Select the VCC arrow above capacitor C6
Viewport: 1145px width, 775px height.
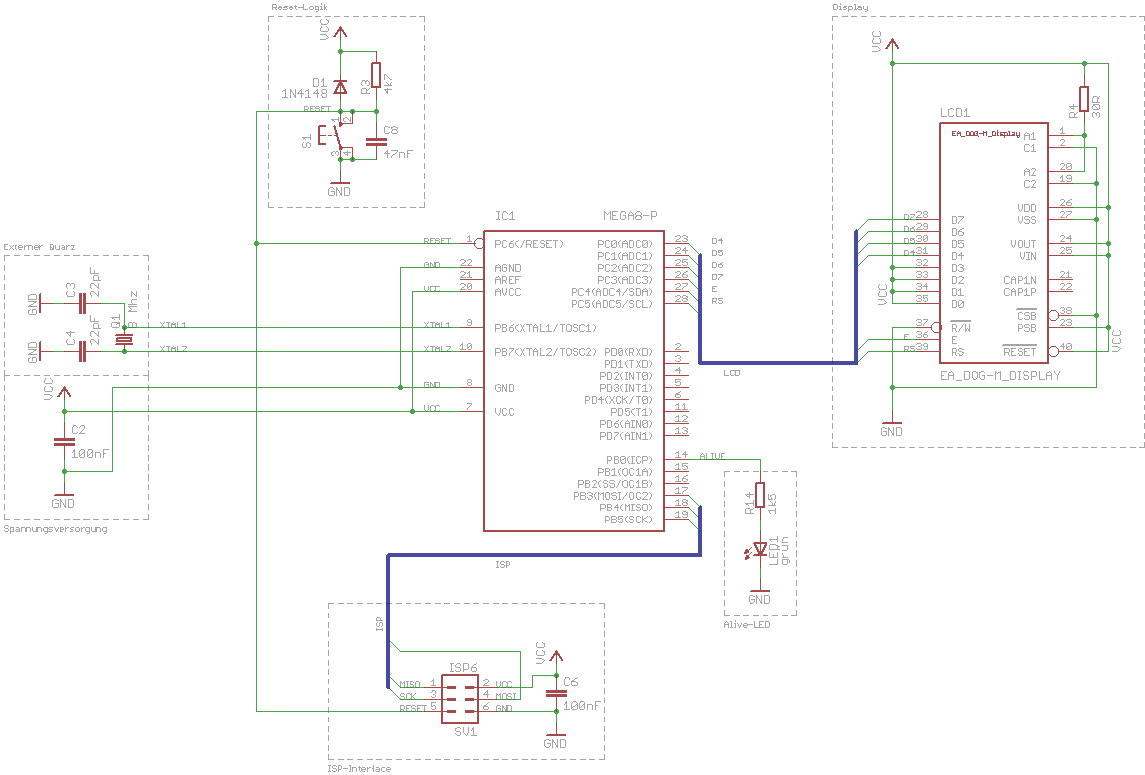point(556,656)
